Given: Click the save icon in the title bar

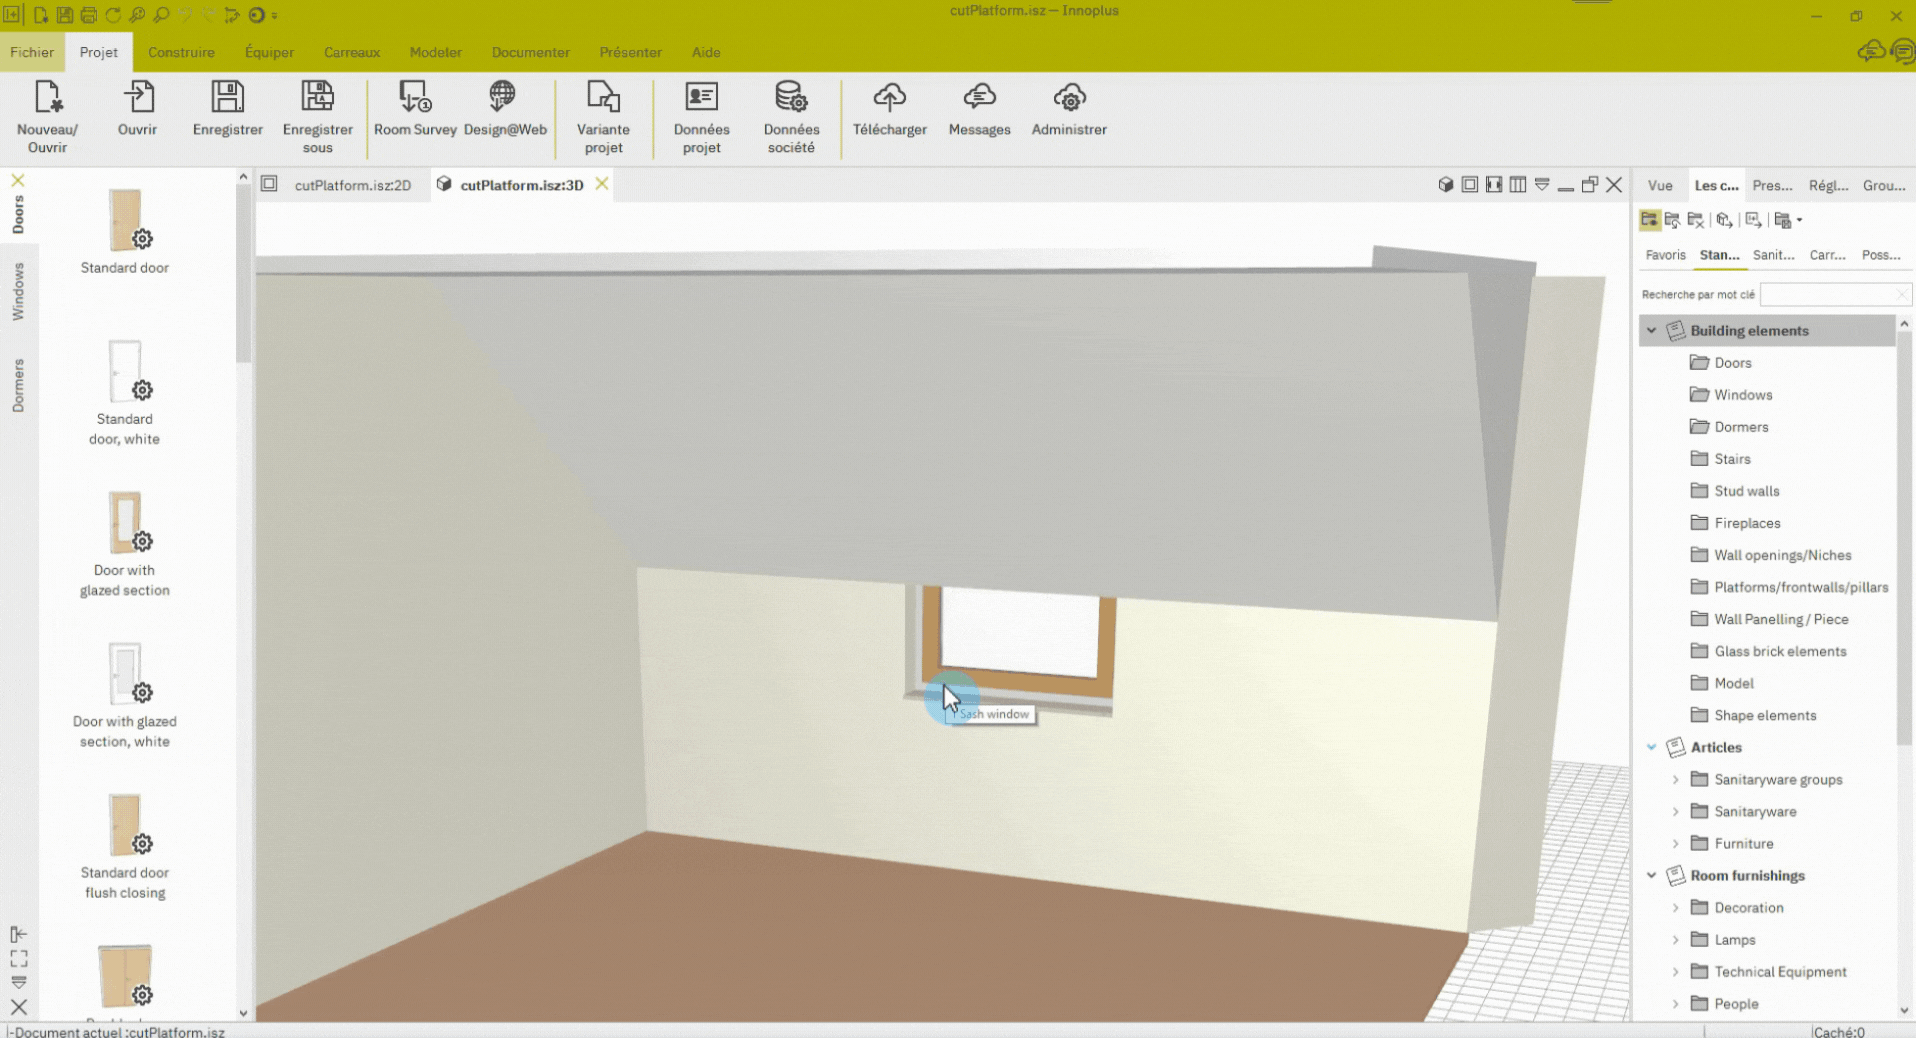Looking at the screenshot, I should (65, 15).
